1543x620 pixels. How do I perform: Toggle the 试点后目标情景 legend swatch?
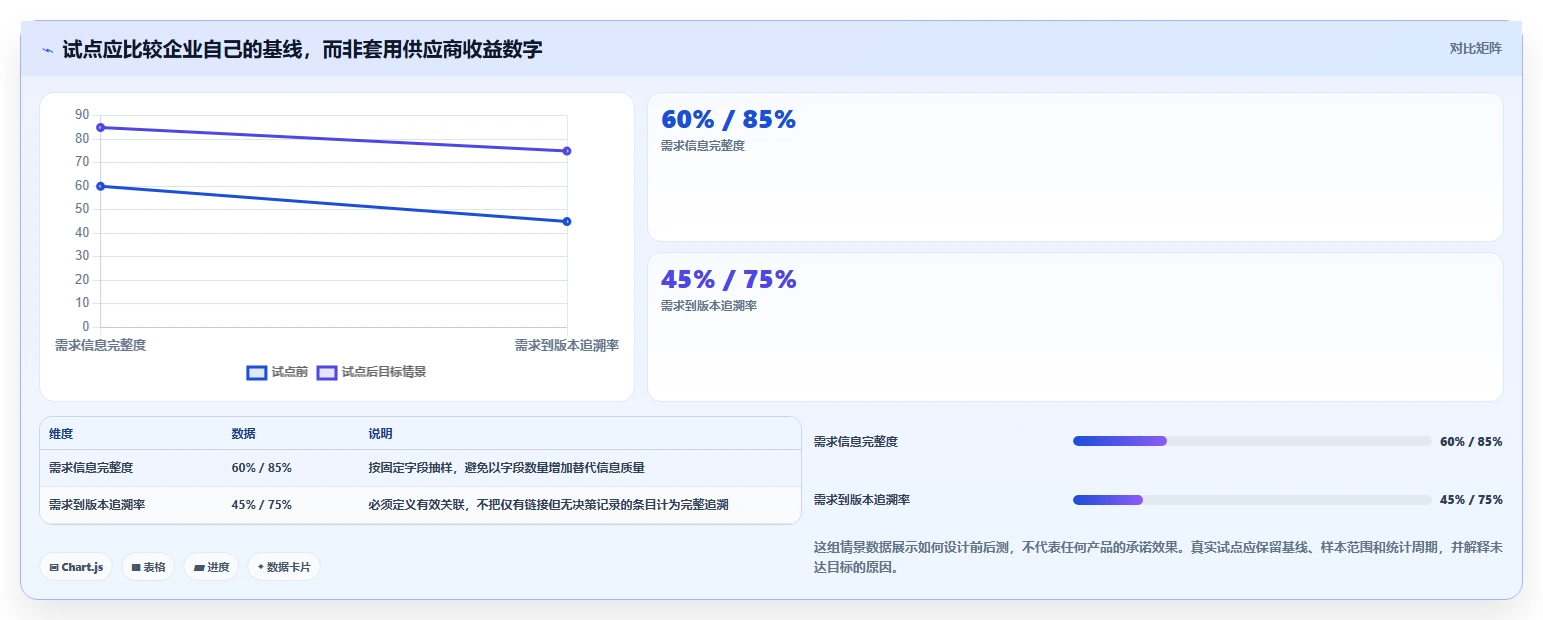tap(327, 372)
